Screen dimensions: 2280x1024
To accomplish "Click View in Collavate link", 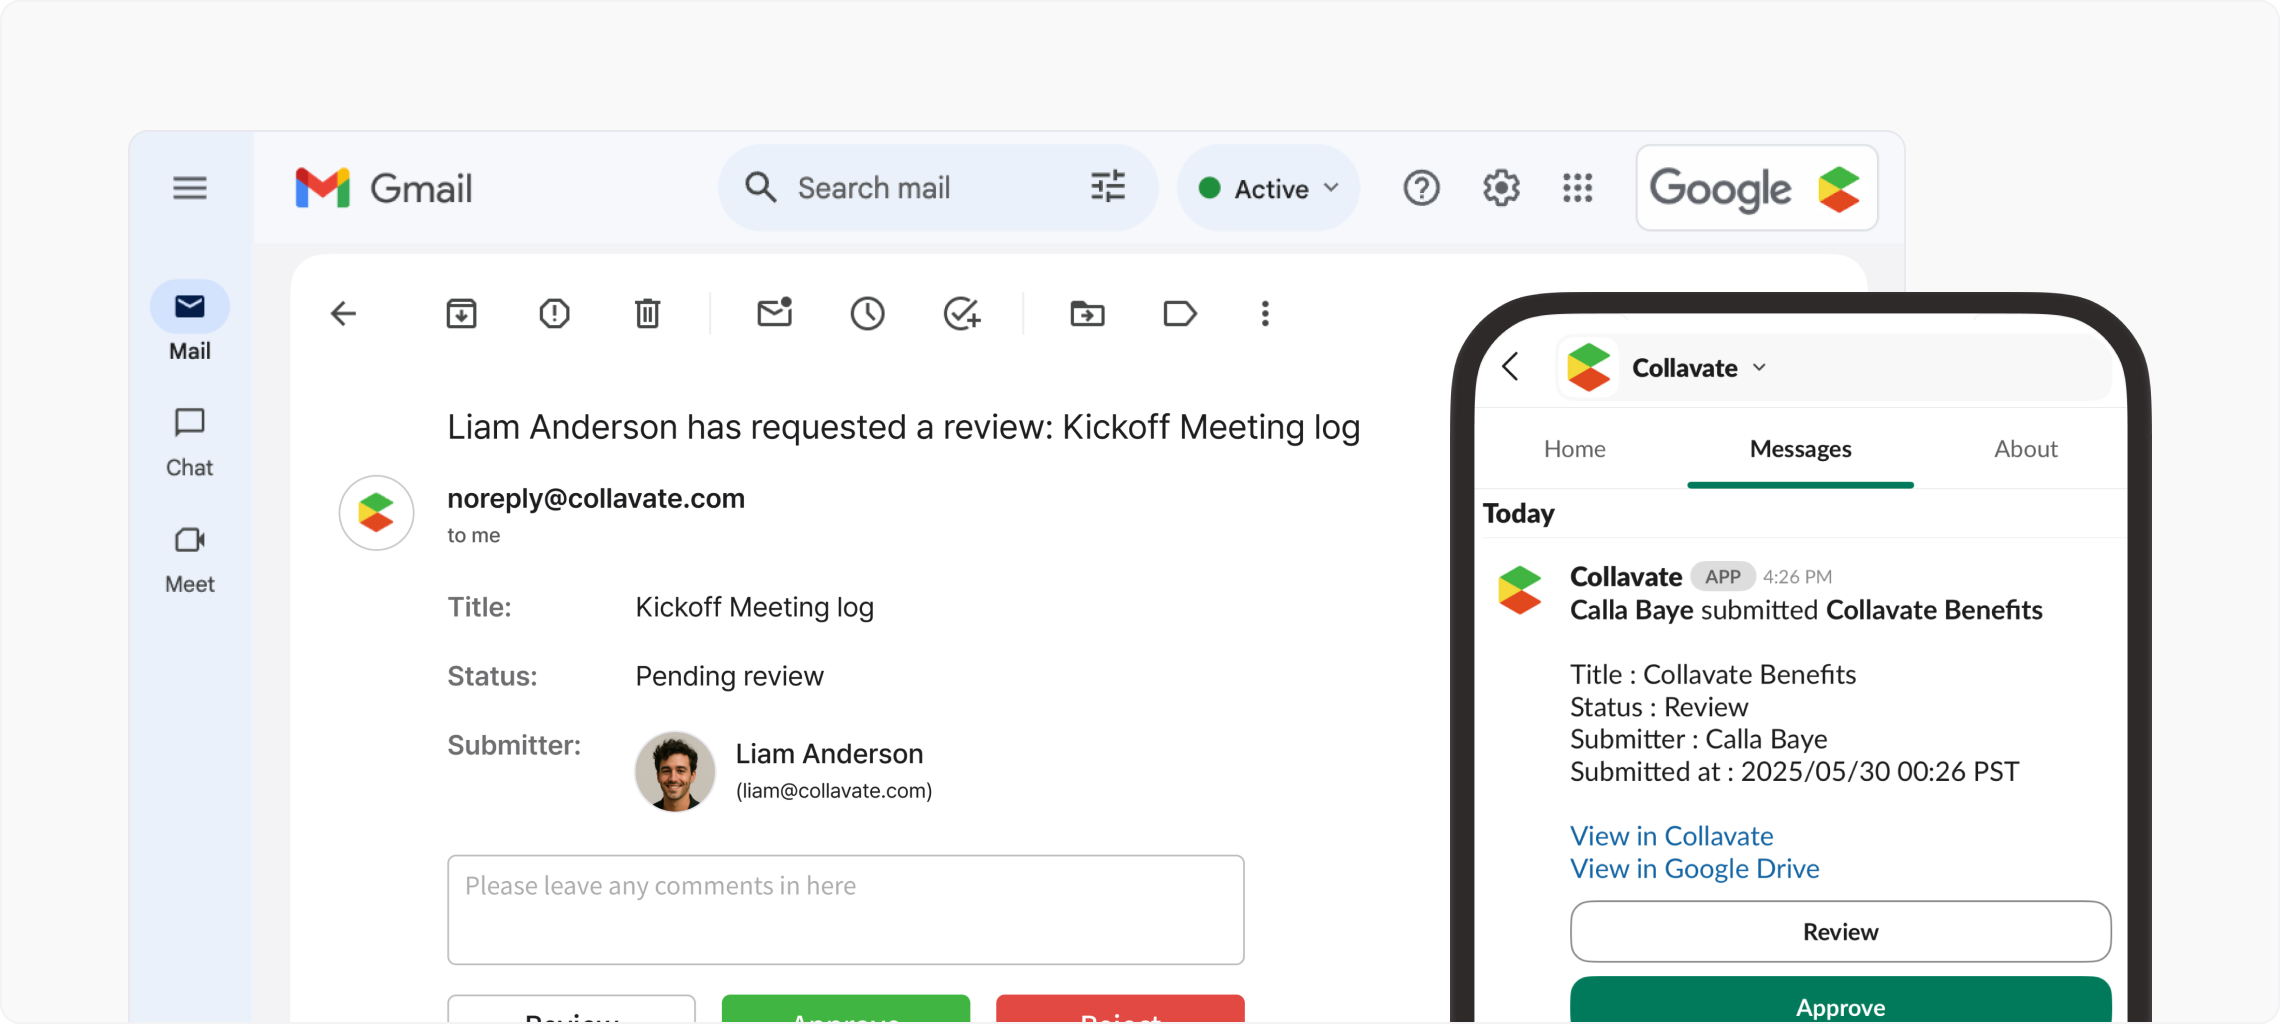I will click(1671, 835).
